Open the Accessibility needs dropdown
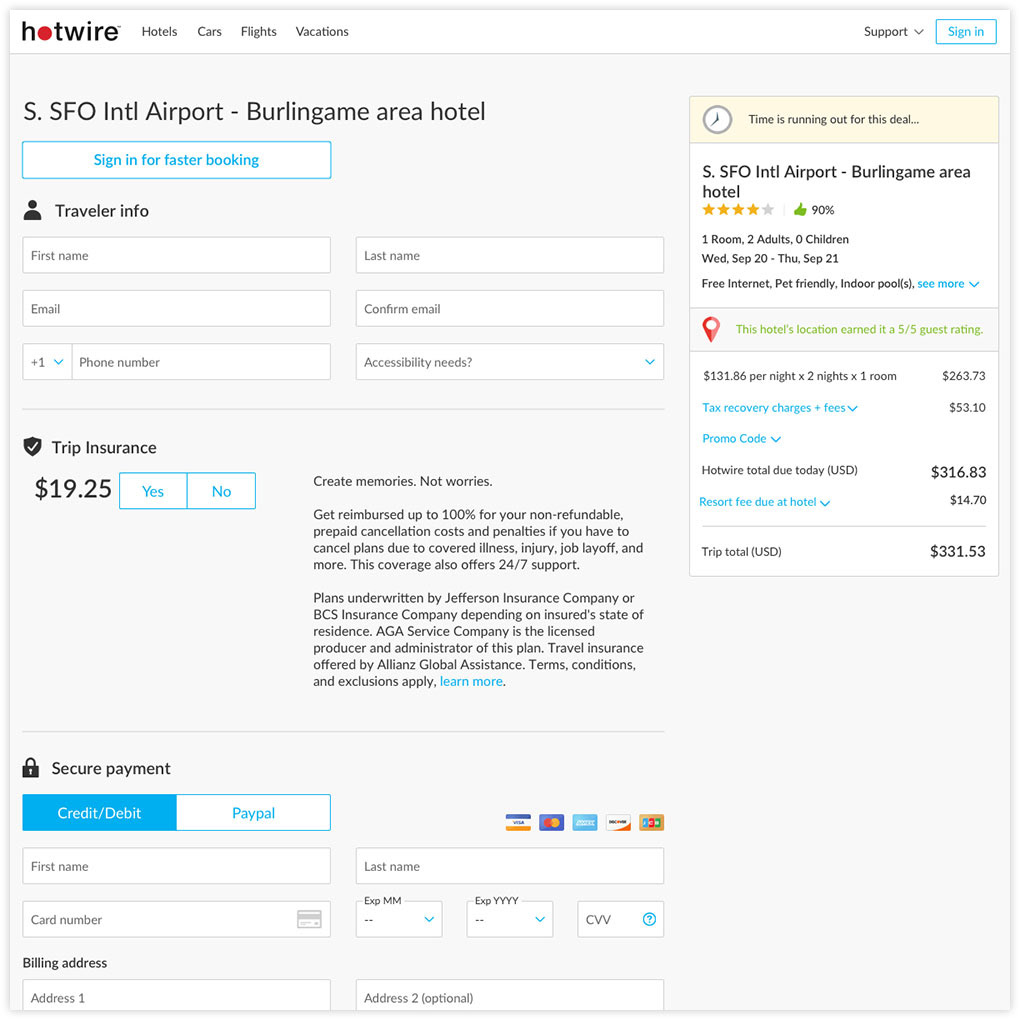Screen dimensions: 1020x1020 tap(509, 362)
